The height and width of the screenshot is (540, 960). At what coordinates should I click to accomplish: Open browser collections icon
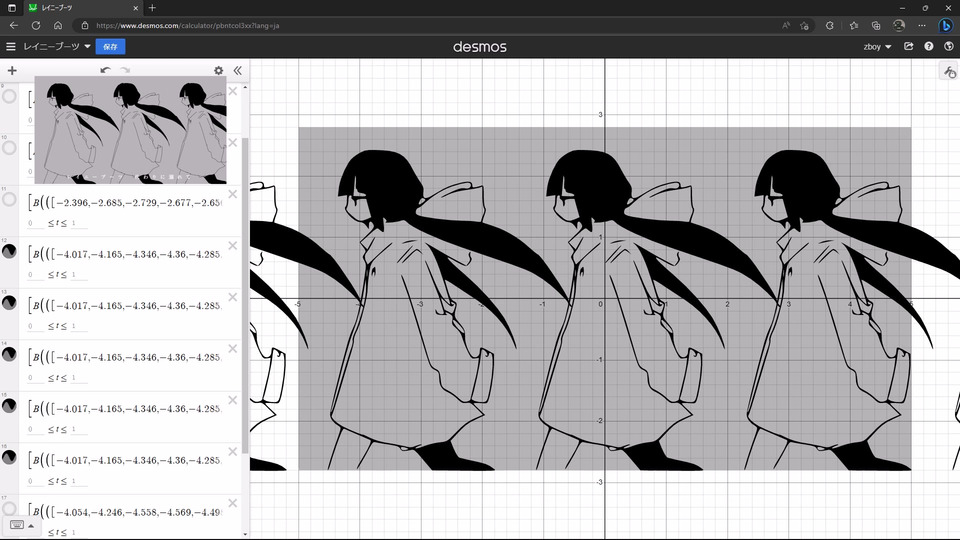(x=876, y=26)
